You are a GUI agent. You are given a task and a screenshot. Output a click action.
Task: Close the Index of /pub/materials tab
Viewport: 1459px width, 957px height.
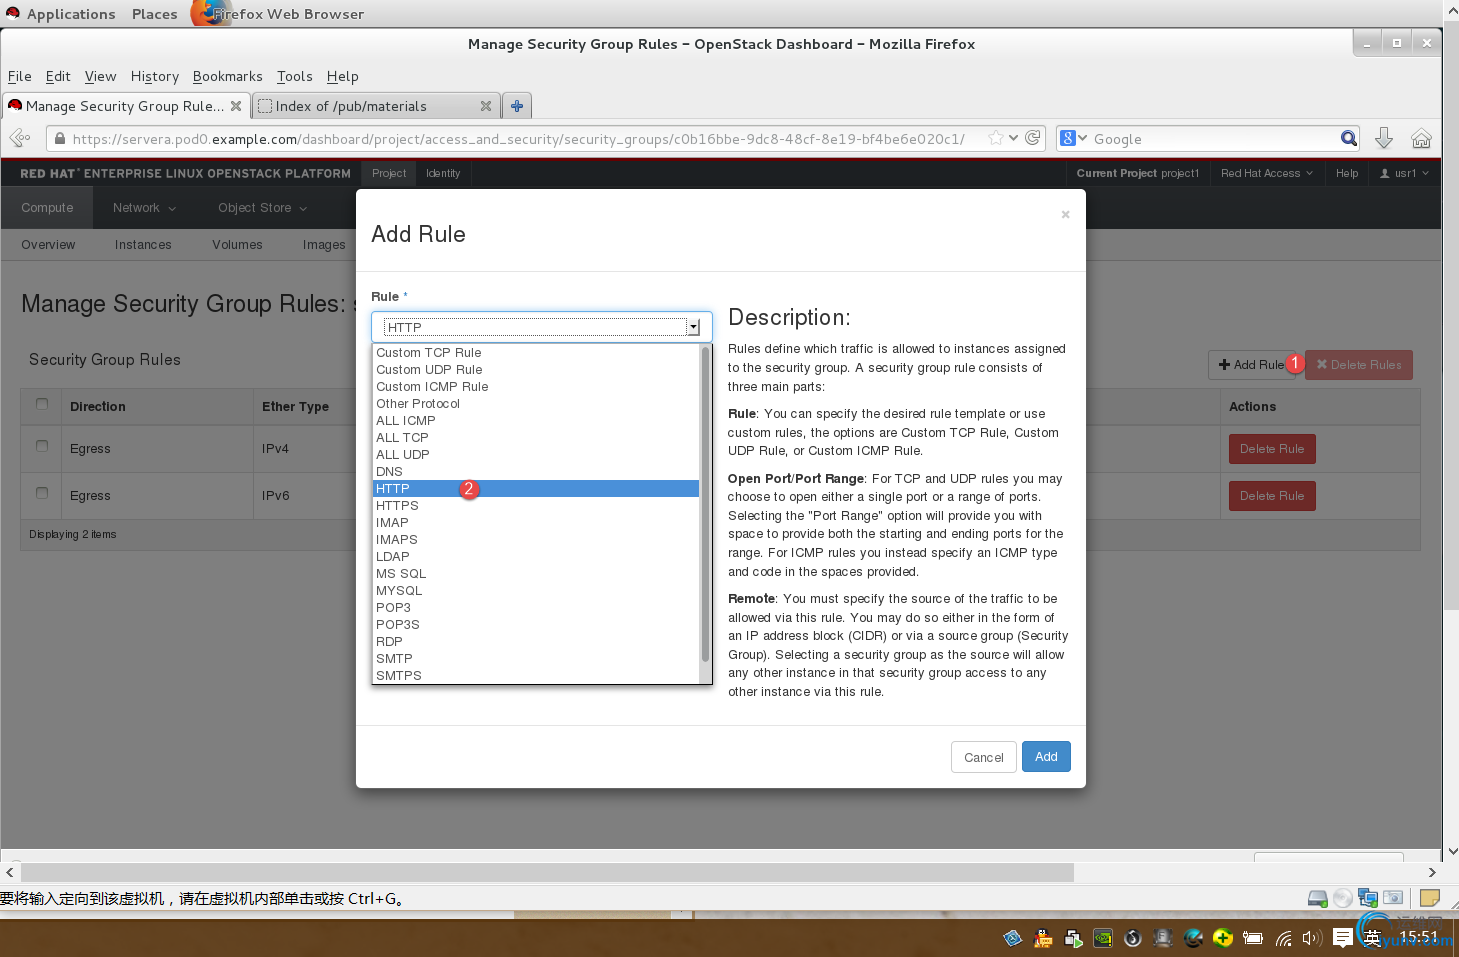[x=486, y=106]
